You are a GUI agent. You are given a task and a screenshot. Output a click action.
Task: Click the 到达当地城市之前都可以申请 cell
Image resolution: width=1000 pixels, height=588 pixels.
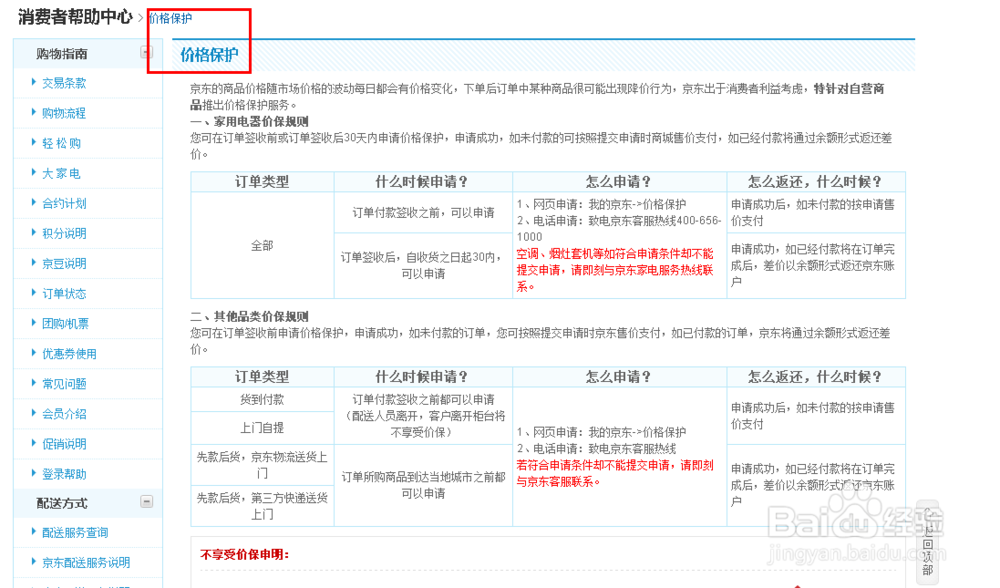423,485
